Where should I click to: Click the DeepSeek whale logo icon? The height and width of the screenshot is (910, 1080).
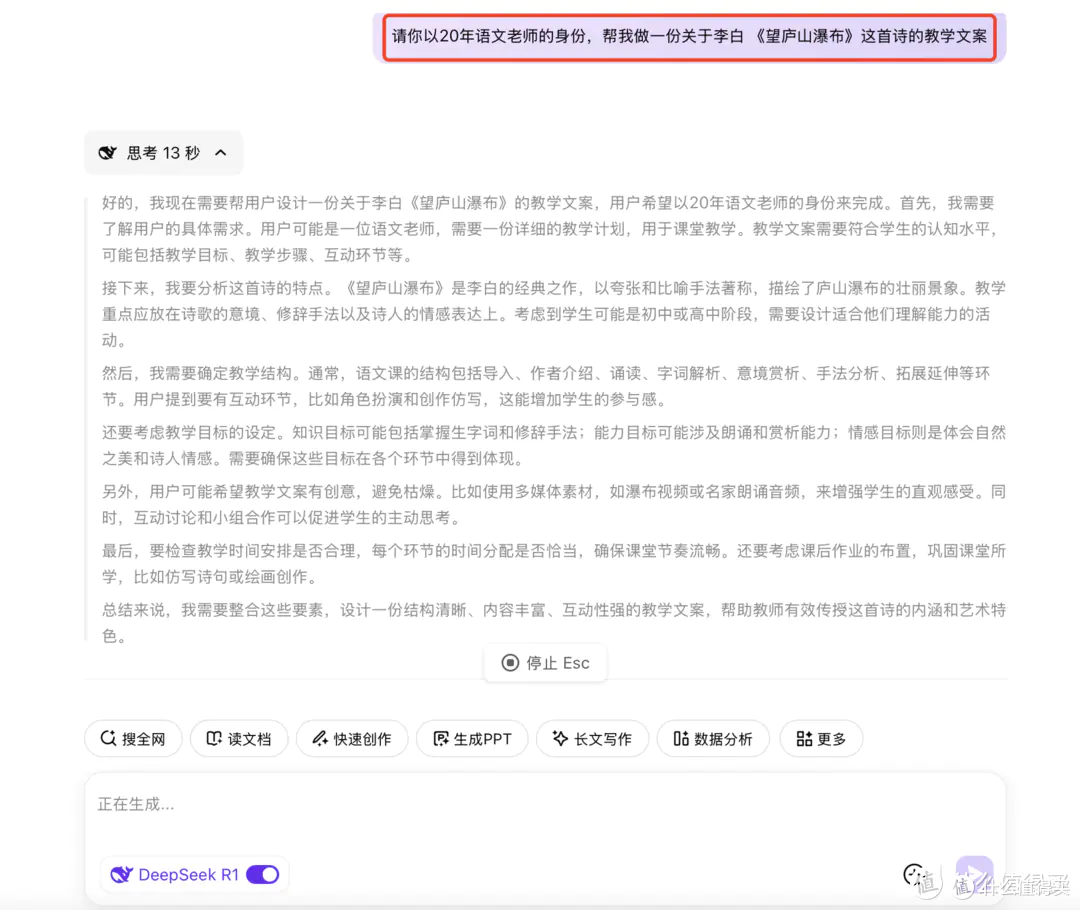click(x=121, y=874)
